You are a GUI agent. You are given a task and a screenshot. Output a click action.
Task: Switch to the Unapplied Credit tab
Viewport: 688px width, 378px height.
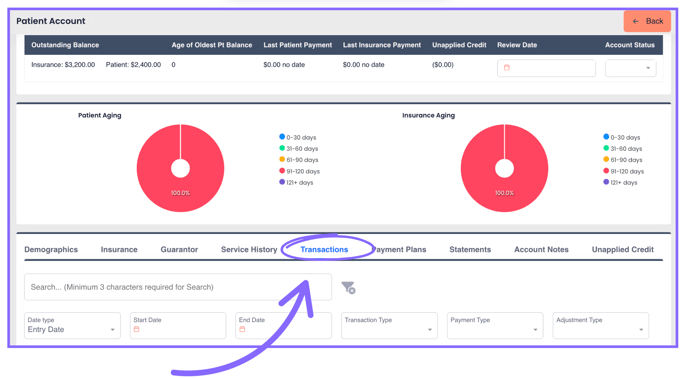point(623,249)
